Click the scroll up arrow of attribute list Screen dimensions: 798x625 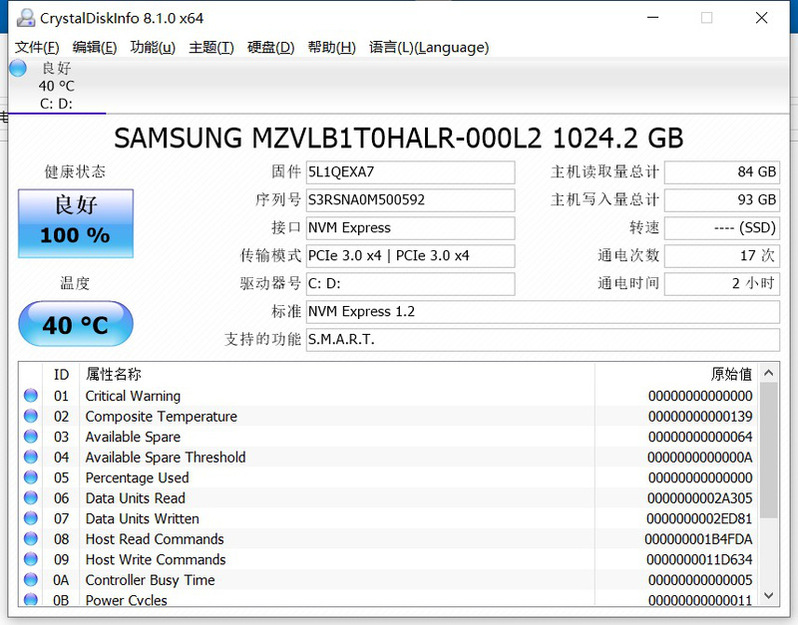[768, 373]
